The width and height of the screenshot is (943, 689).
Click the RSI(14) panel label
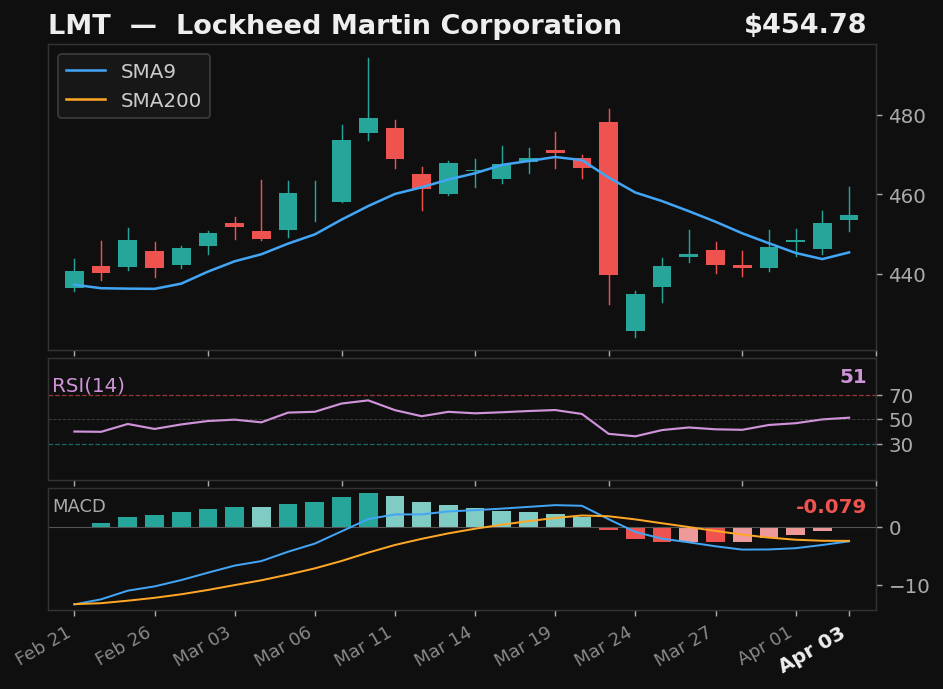[x=88, y=385]
